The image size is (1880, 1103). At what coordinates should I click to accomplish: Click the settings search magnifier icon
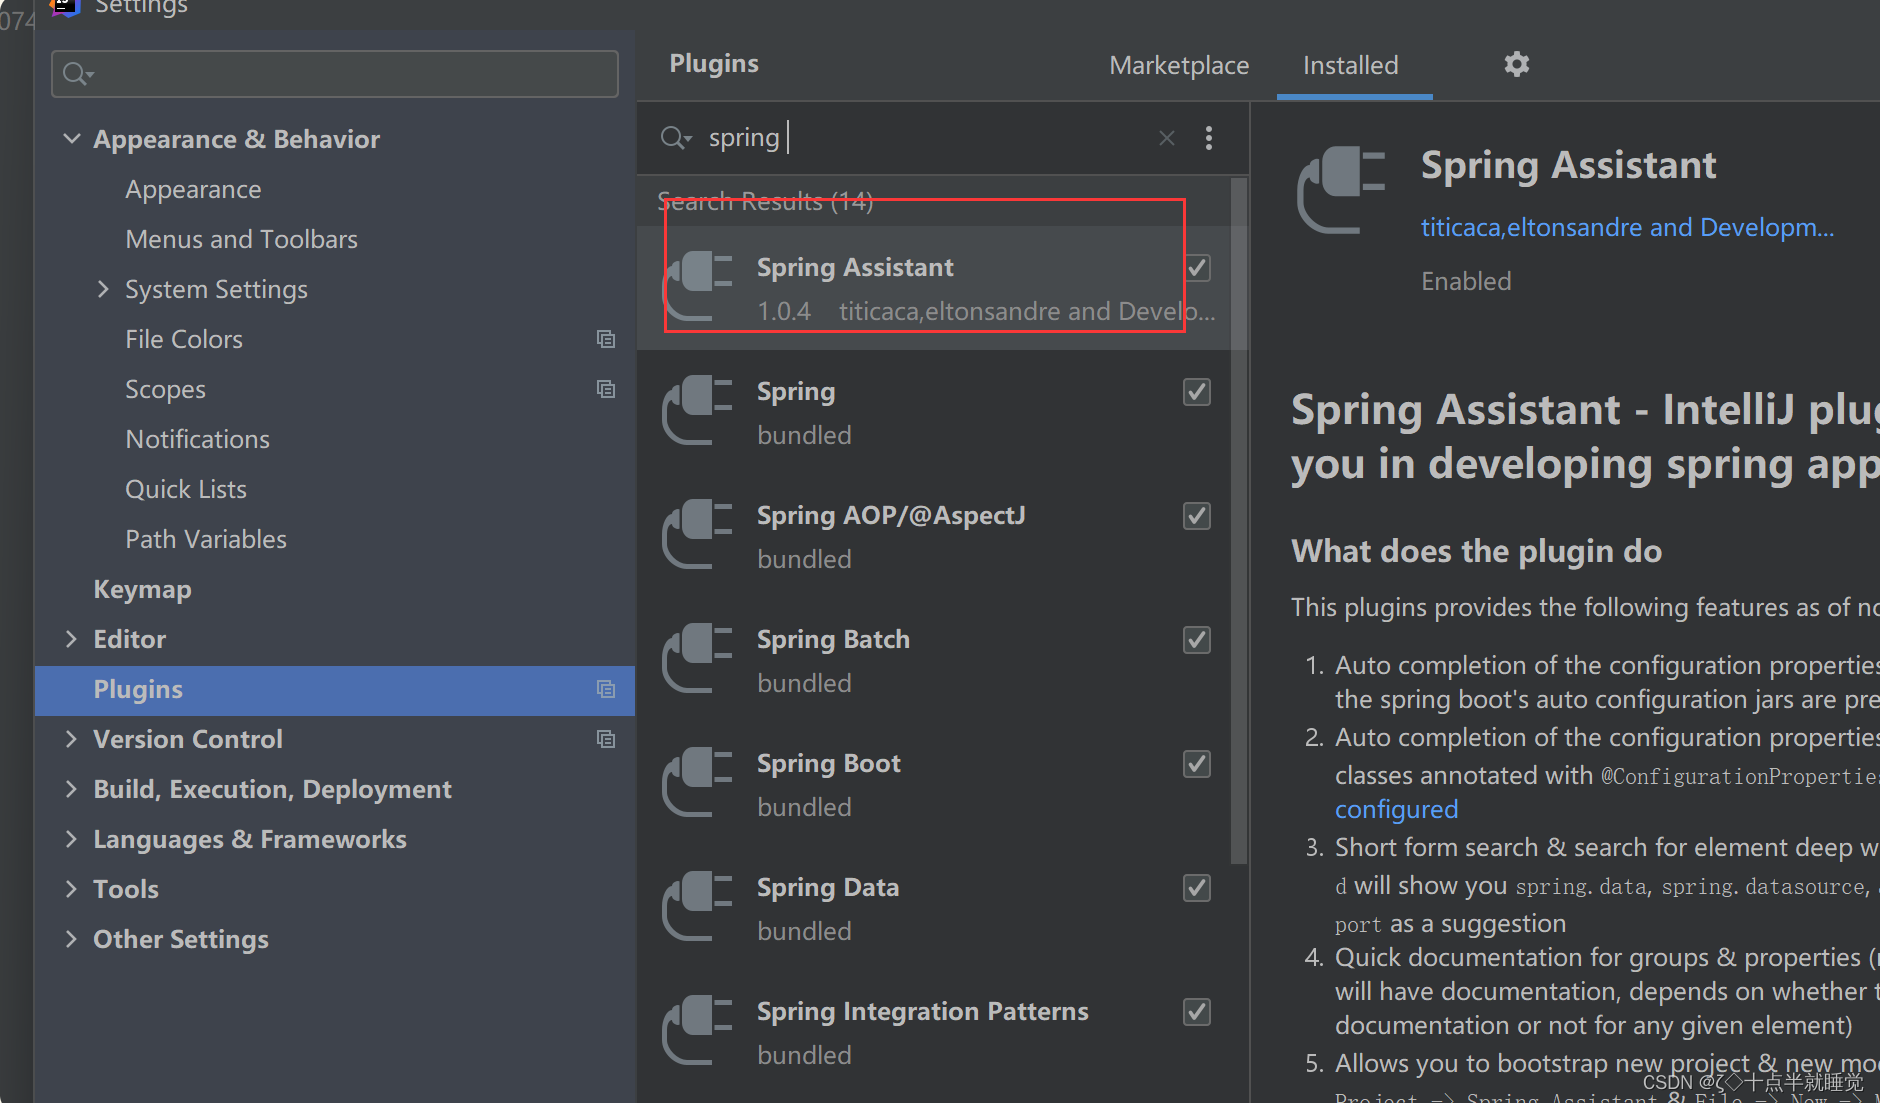tap(77, 74)
